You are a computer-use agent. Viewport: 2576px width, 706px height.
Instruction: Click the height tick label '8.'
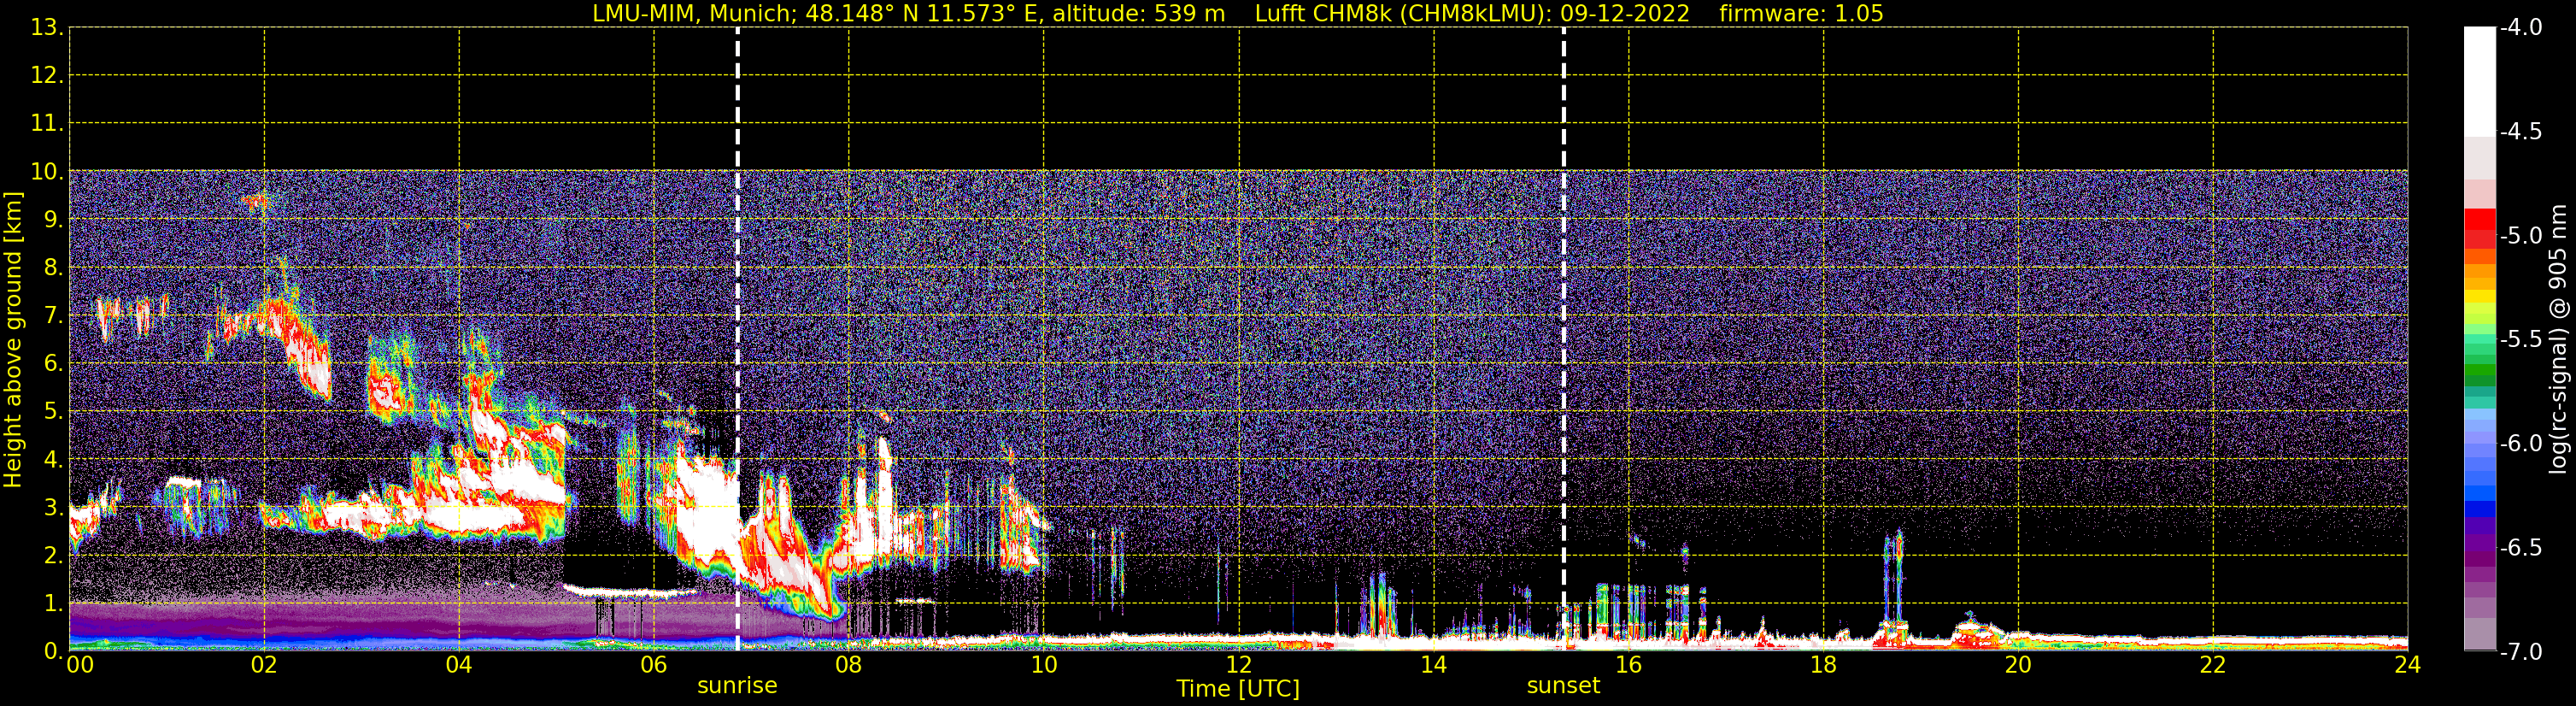coord(53,268)
